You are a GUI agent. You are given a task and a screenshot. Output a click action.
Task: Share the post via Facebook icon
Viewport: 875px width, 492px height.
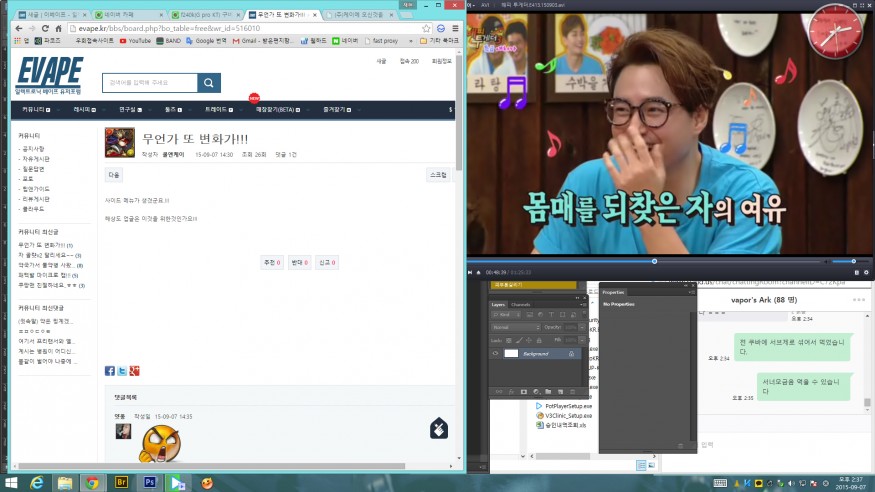pos(109,371)
